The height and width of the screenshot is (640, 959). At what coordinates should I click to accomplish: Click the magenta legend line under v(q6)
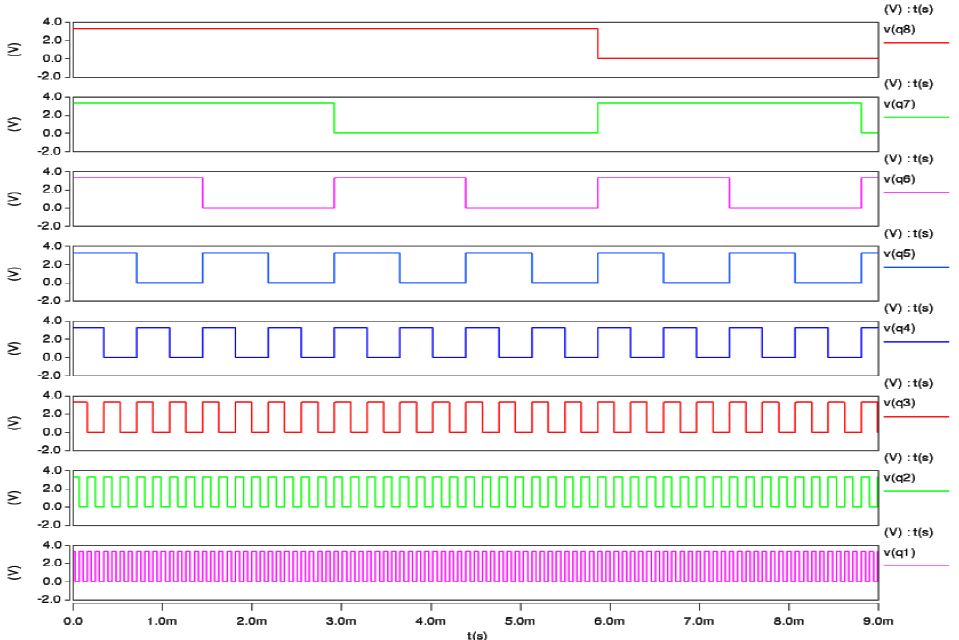916,193
